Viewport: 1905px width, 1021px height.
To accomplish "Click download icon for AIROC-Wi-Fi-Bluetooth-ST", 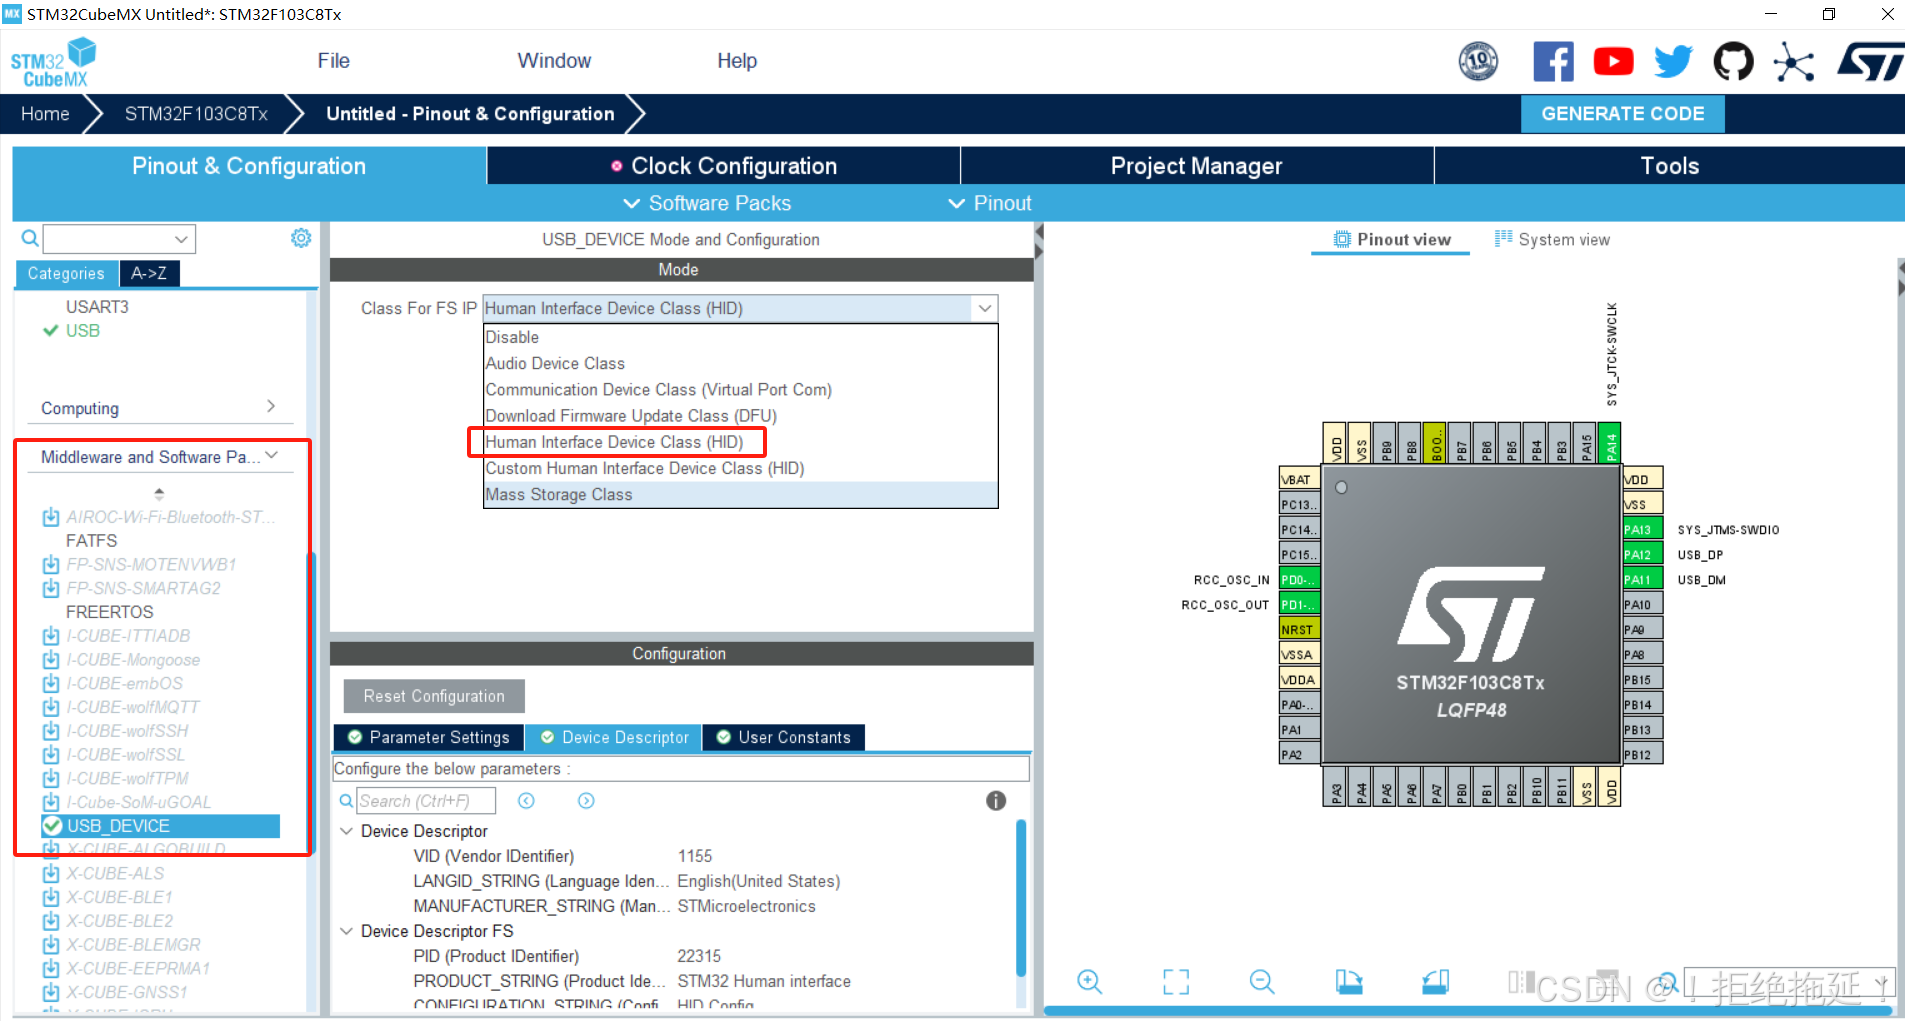I will [51, 517].
